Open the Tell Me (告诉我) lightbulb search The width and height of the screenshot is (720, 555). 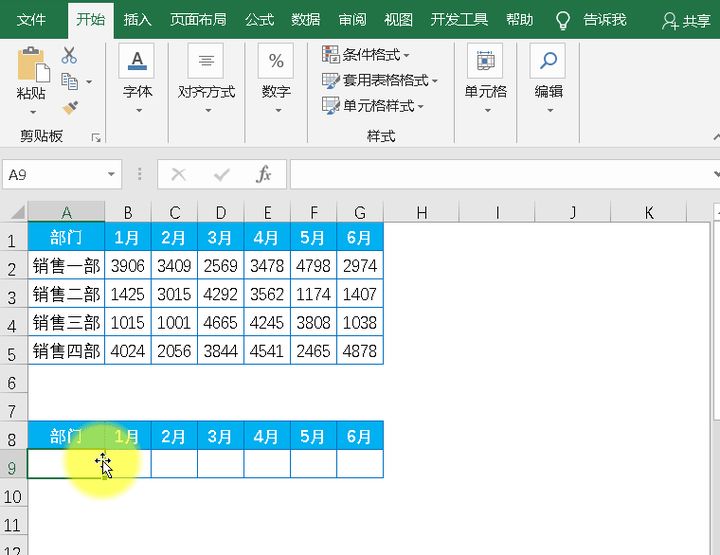point(592,19)
